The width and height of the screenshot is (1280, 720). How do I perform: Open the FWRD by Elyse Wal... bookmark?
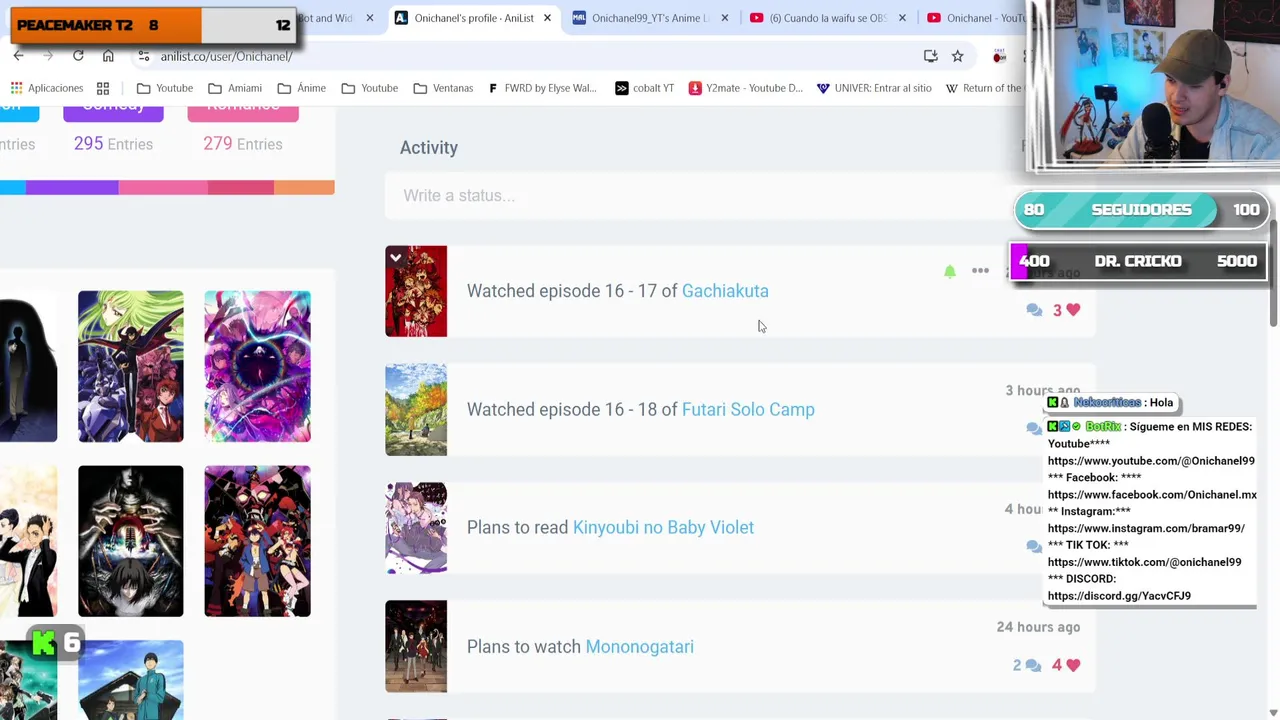coord(542,88)
